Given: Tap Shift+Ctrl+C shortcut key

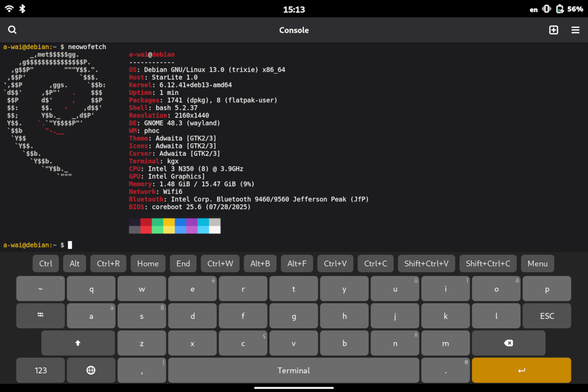Looking at the screenshot, I should click(x=488, y=263).
